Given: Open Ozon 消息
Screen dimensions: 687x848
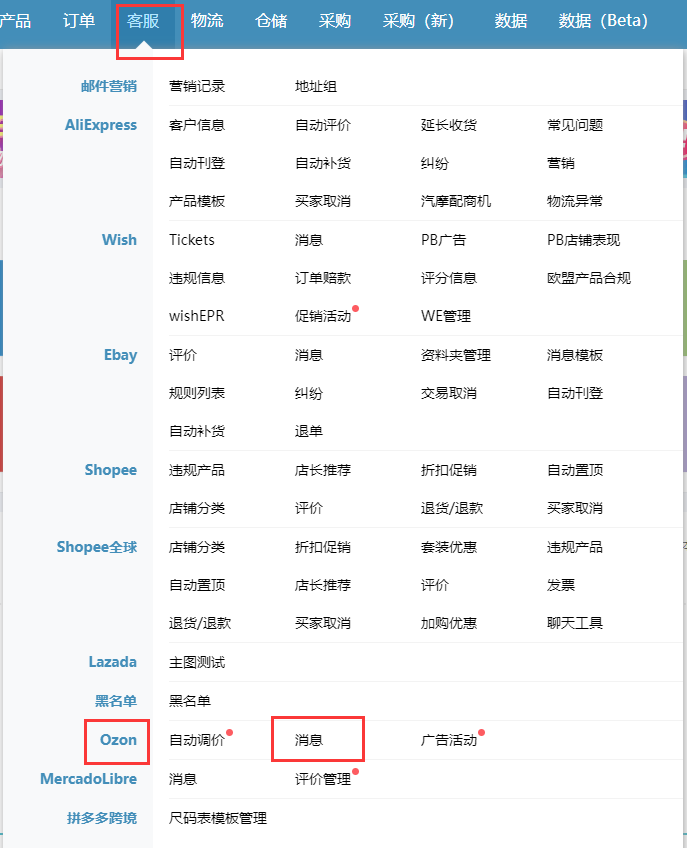Looking at the screenshot, I should pyautogui.click(x=309, y=740).
